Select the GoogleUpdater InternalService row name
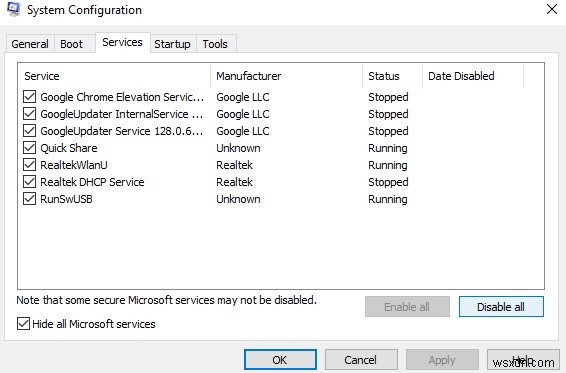Screen dimensions: 566x373 pos(122,114)
